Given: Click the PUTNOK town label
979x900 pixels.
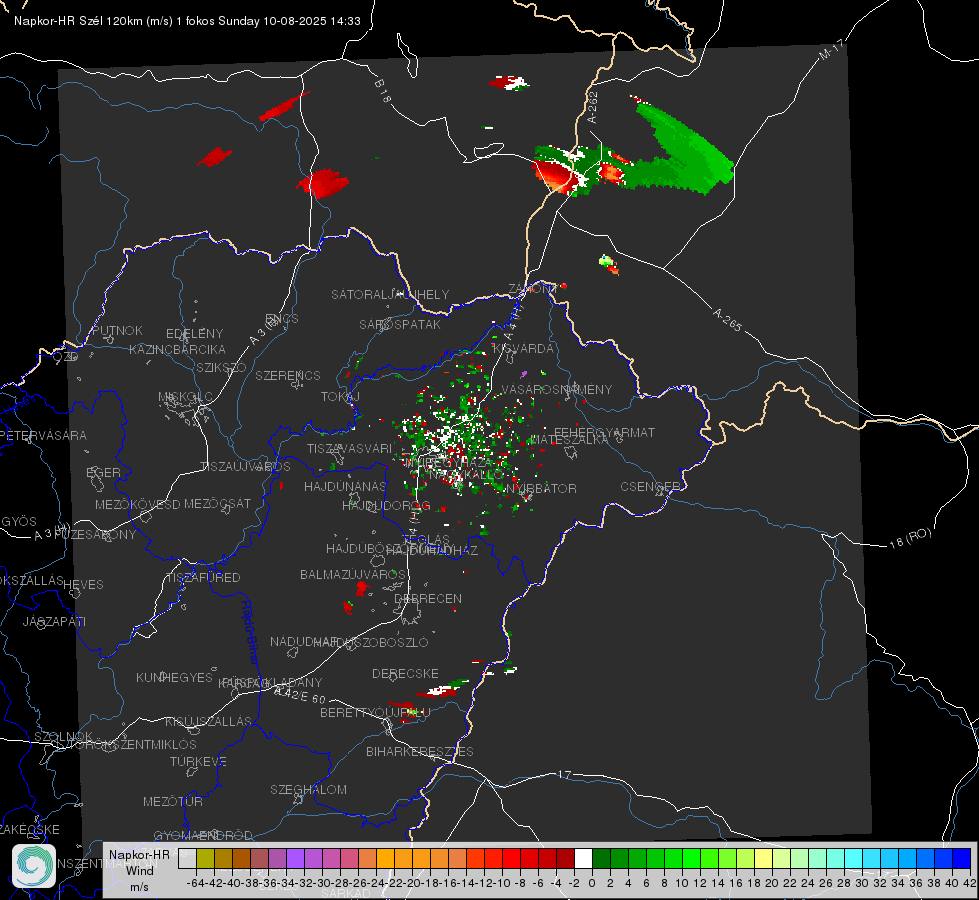Looking at the screenshot, I should coord(117,330).
